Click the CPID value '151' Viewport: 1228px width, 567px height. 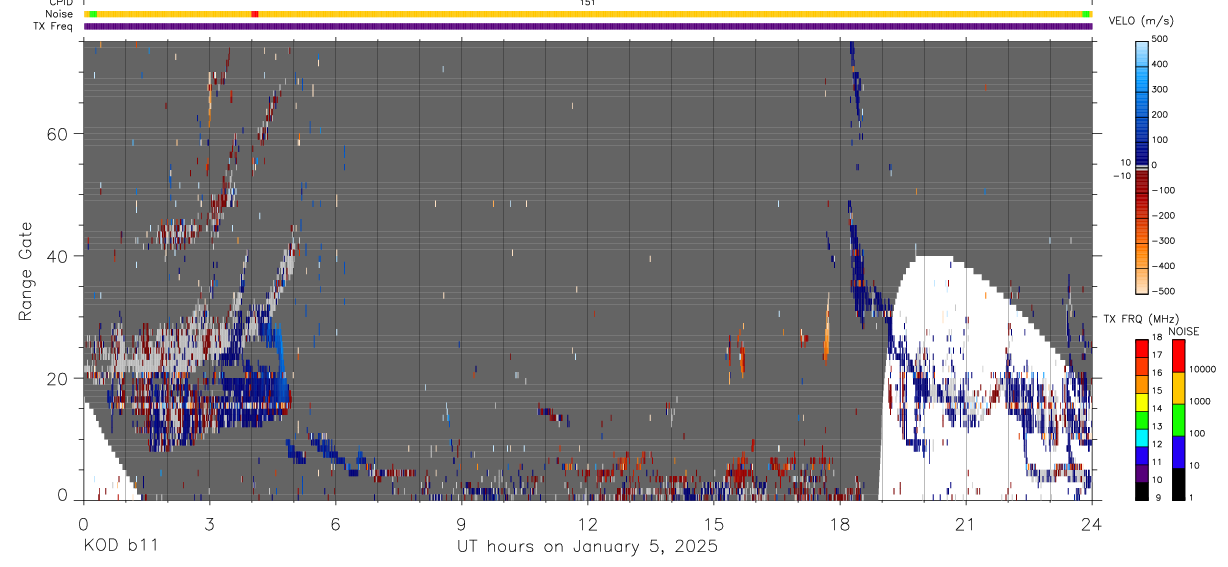click(x=588, y=3)
